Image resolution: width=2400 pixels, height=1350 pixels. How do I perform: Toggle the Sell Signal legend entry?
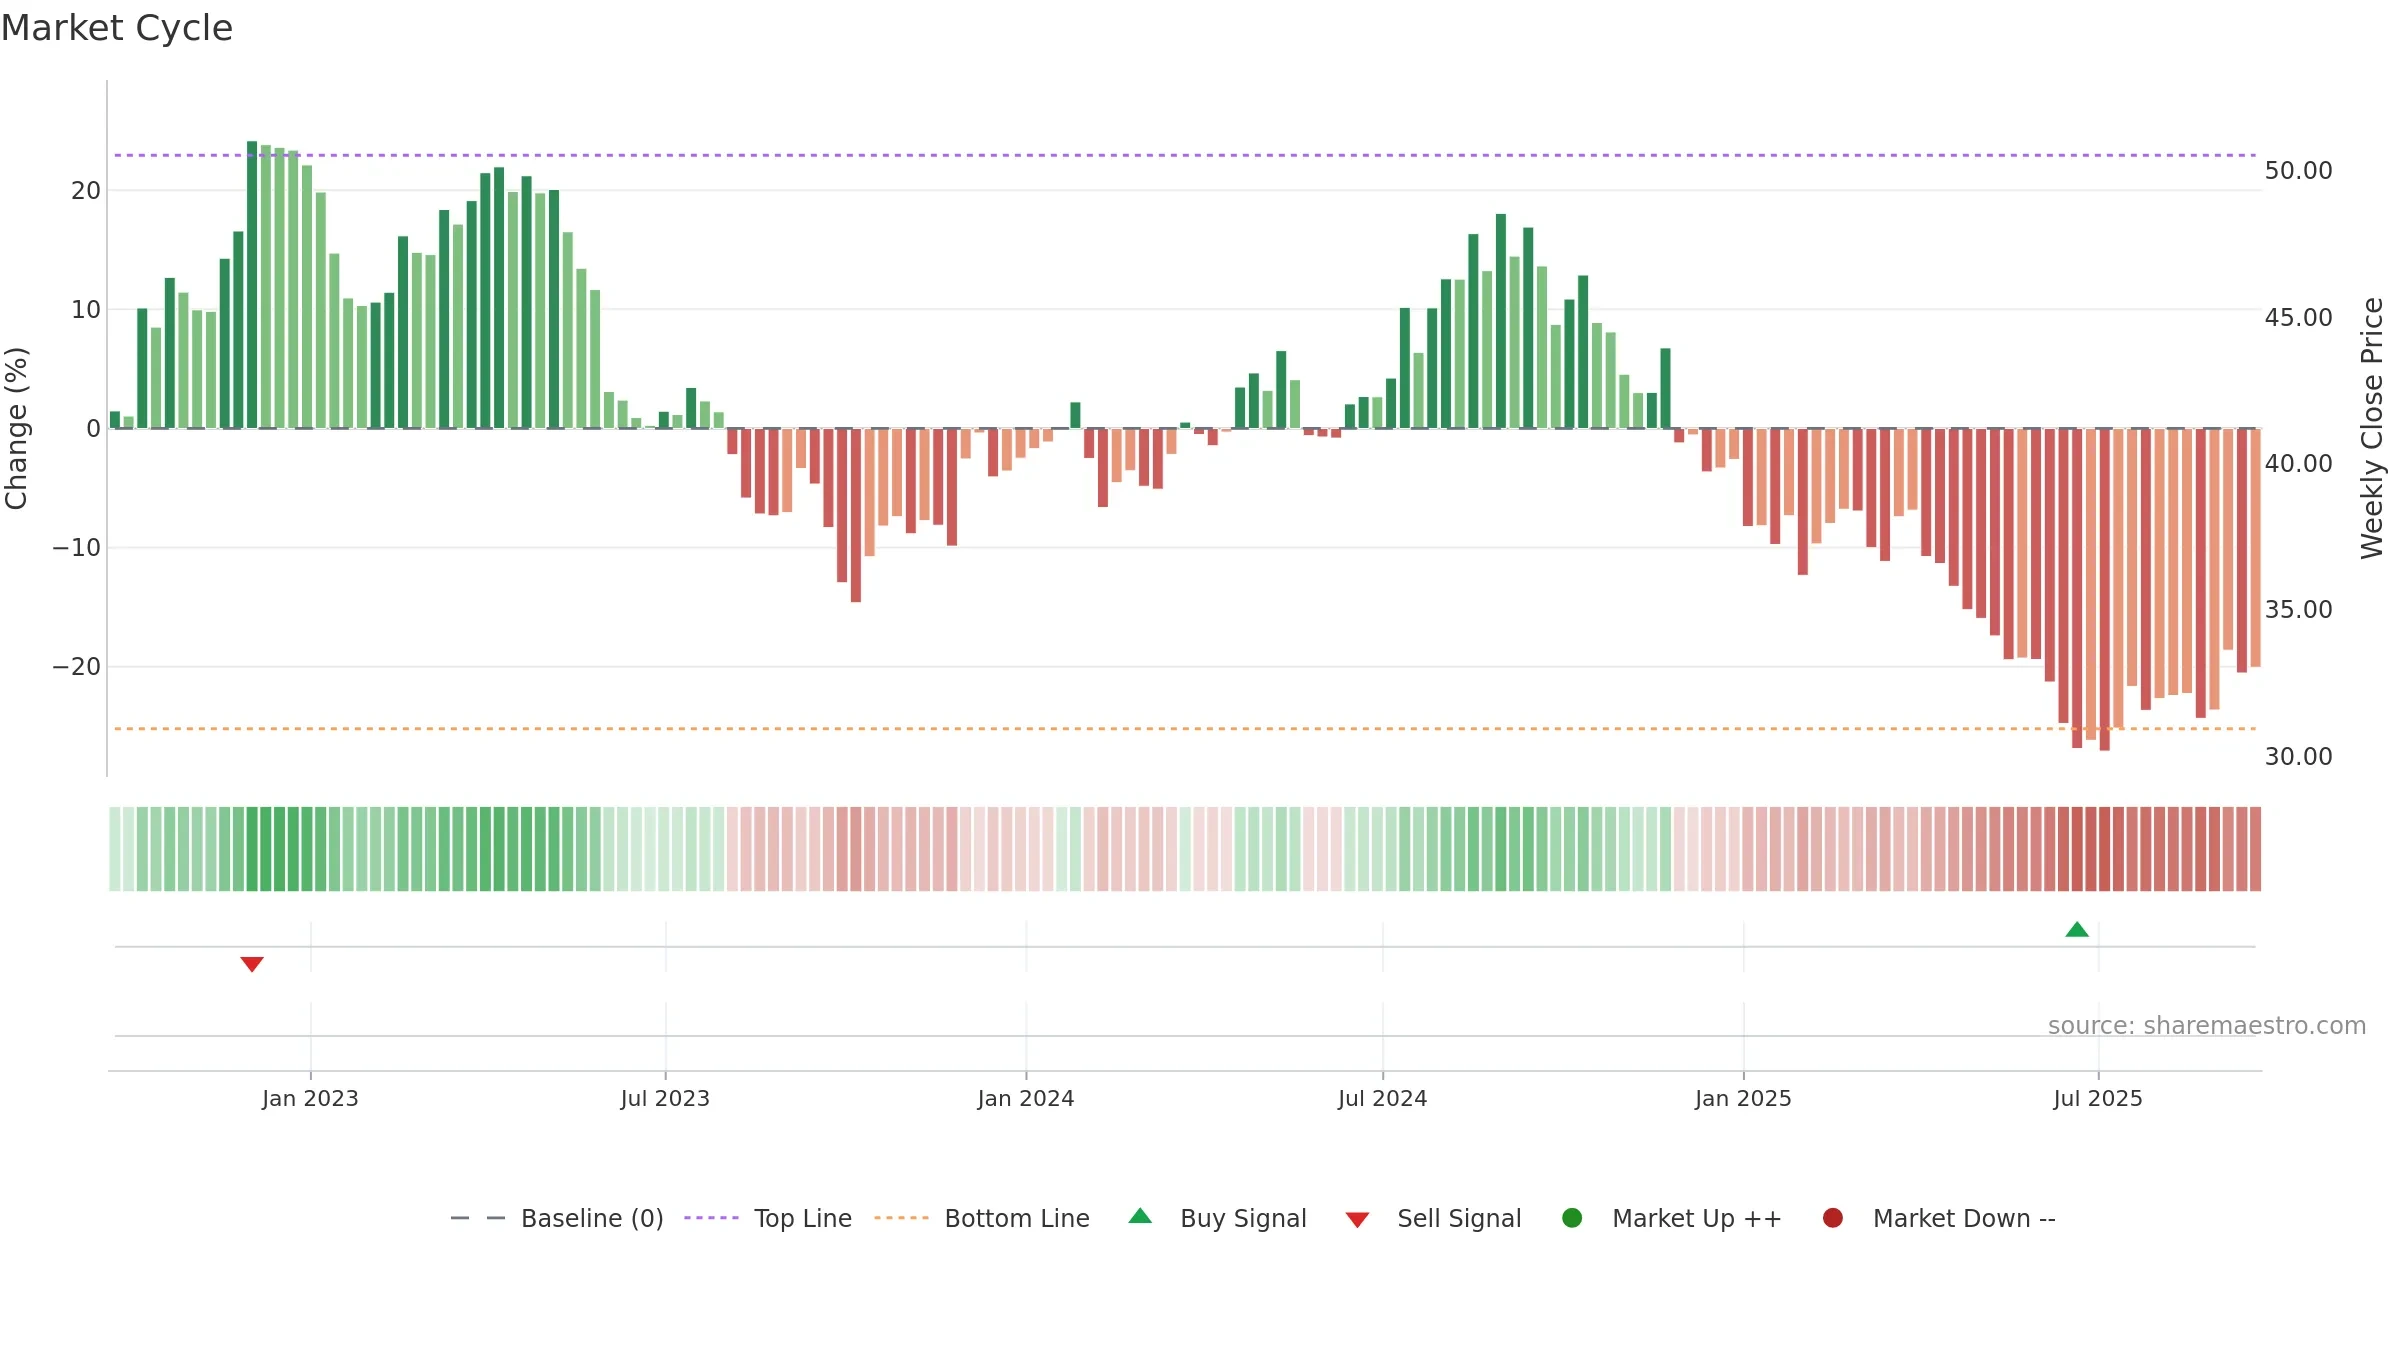1433,1218
